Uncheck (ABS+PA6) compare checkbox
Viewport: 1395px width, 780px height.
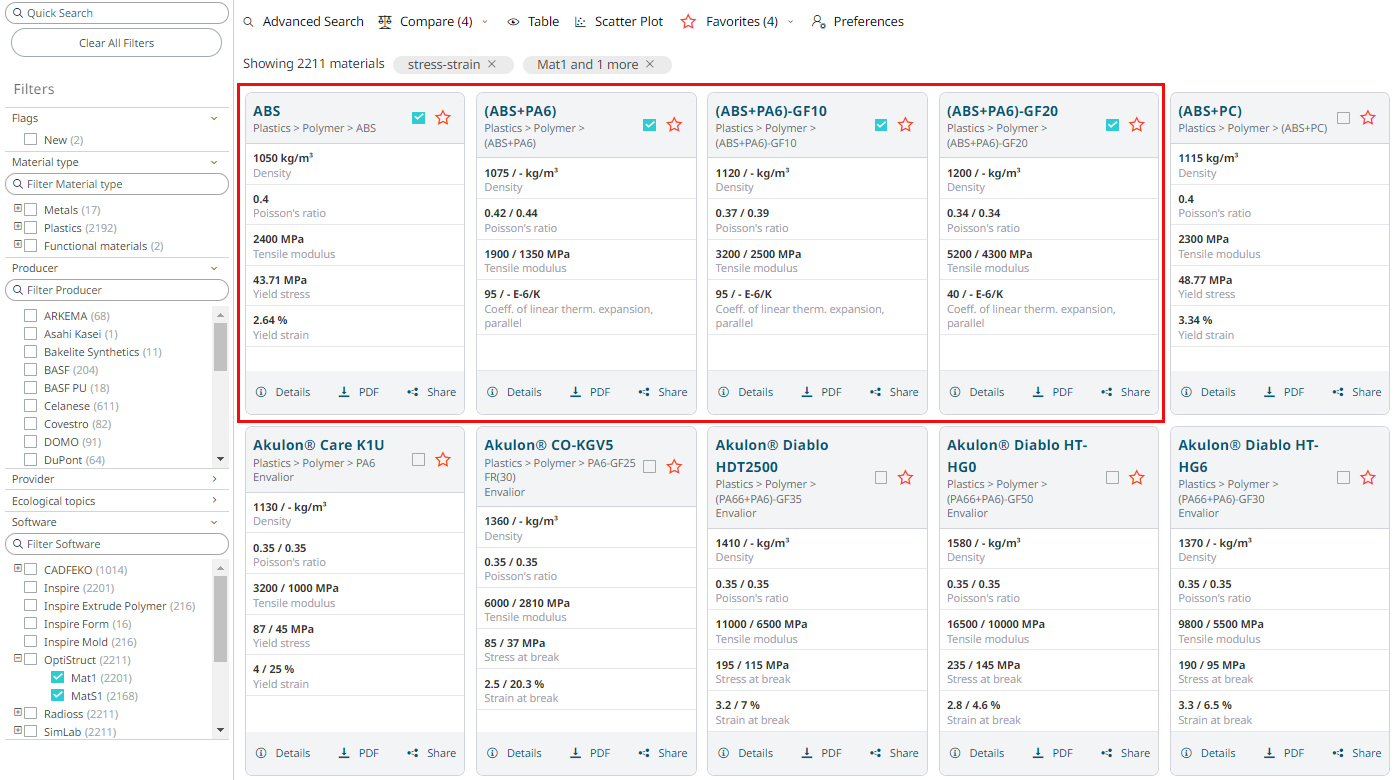coord(650,125)
